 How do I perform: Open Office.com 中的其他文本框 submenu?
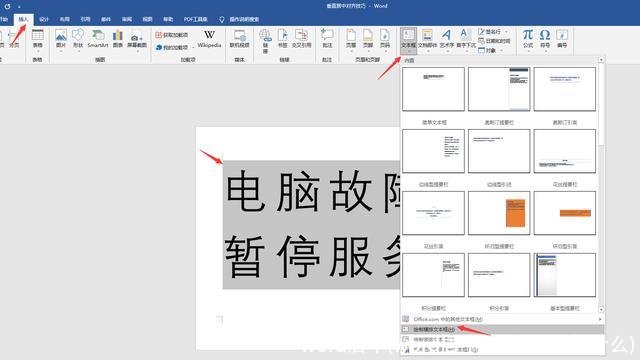point(503,319)
